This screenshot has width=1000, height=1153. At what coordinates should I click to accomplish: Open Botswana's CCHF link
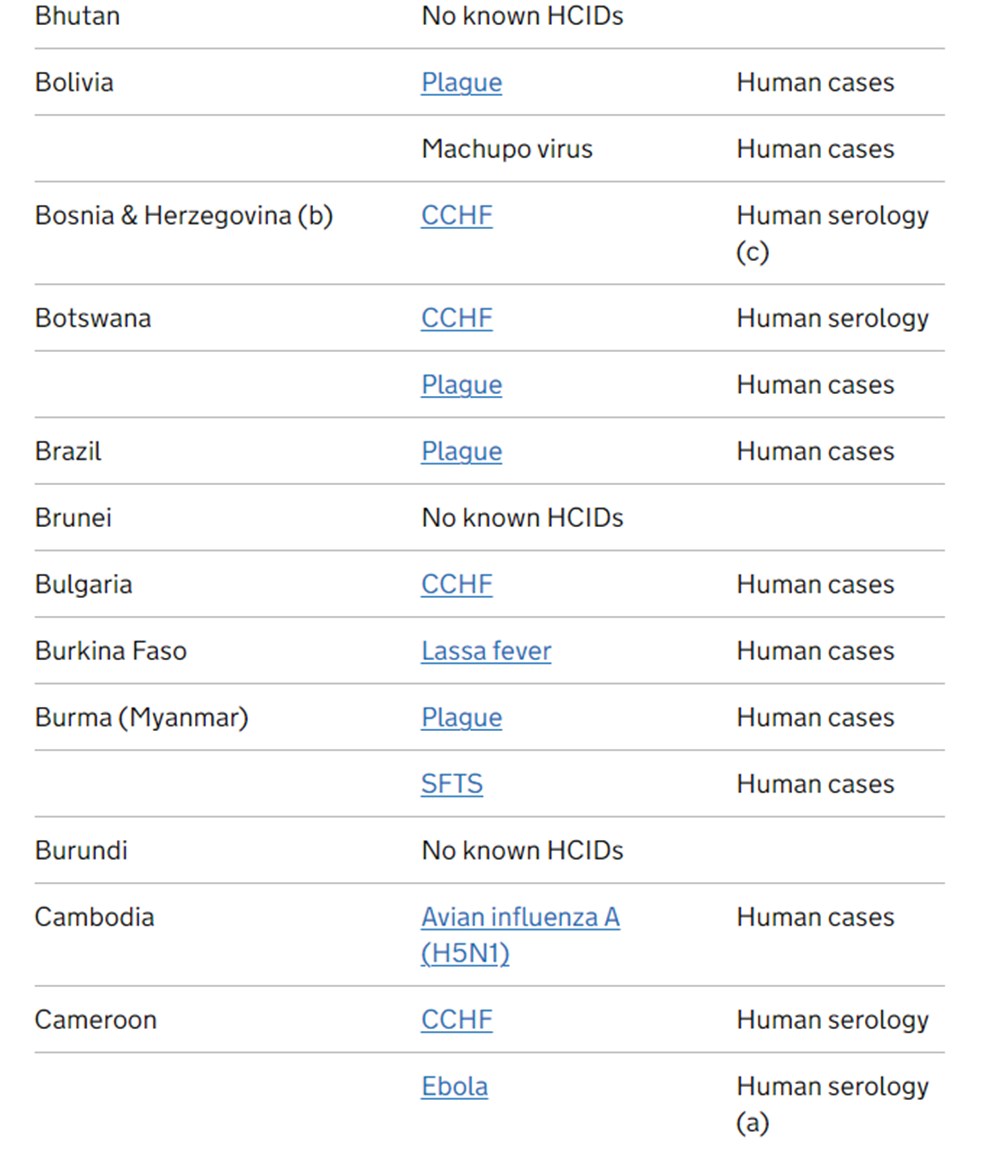(x=456, y=319)
